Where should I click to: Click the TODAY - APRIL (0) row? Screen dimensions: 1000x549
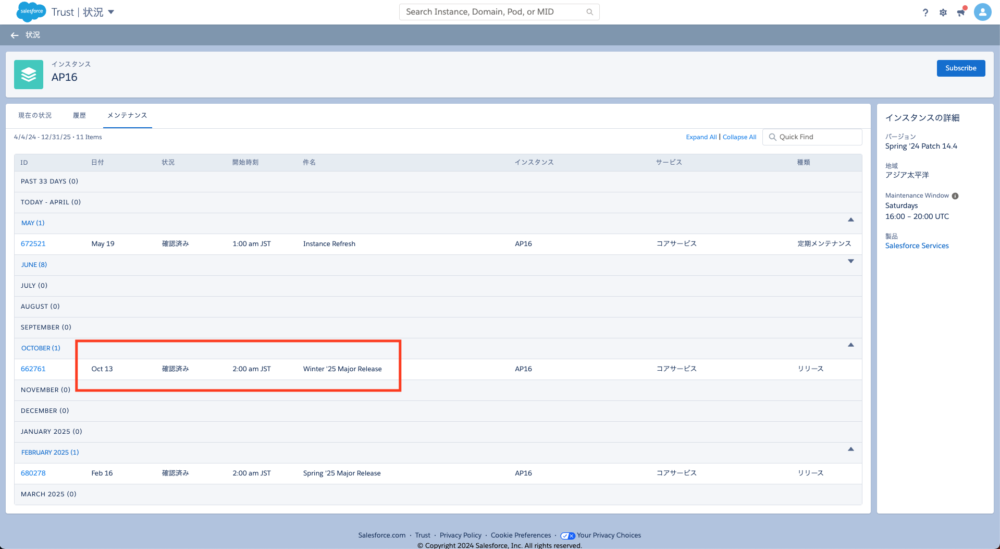point(438,202)
